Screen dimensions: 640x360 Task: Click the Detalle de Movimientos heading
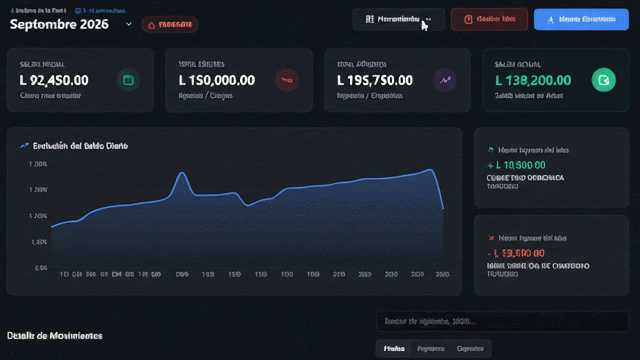[x=55, y=336]
